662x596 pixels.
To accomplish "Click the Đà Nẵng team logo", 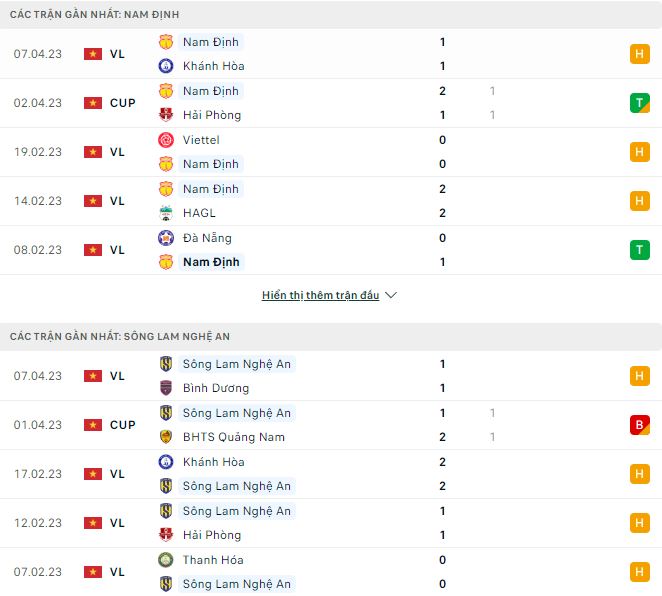I will 166,238.
